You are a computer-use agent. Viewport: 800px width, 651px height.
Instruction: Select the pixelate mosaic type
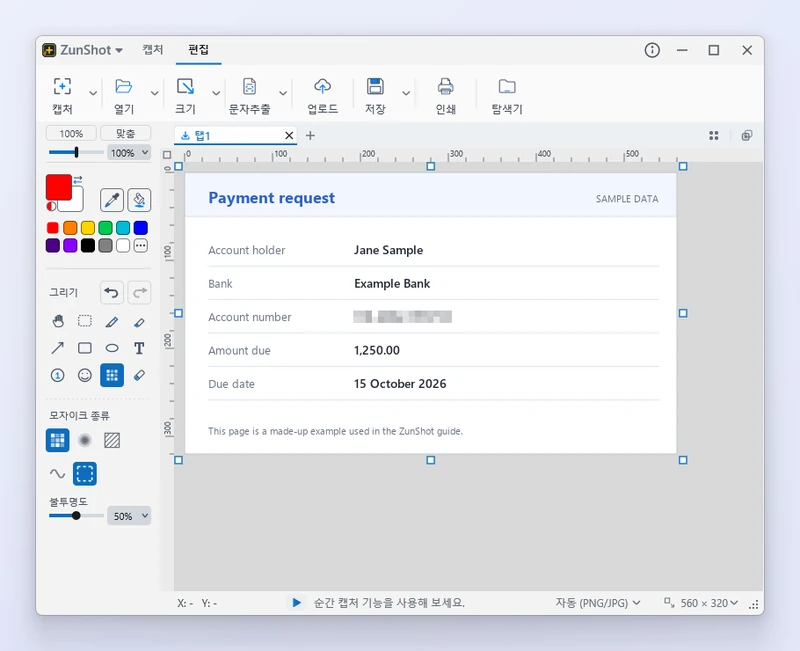58,440
